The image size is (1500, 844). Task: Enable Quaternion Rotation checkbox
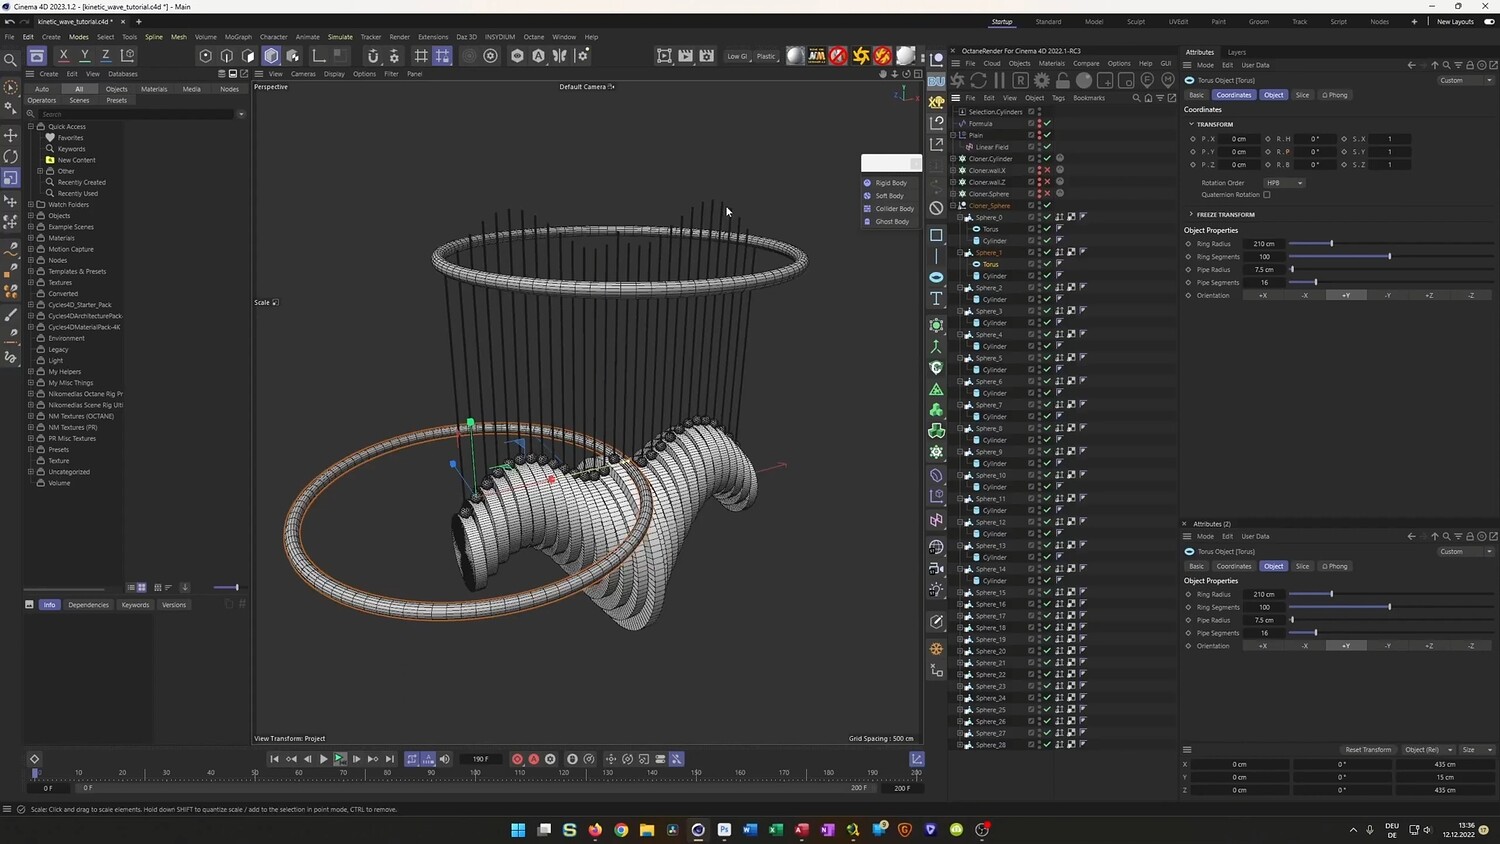pos(1267,195)
